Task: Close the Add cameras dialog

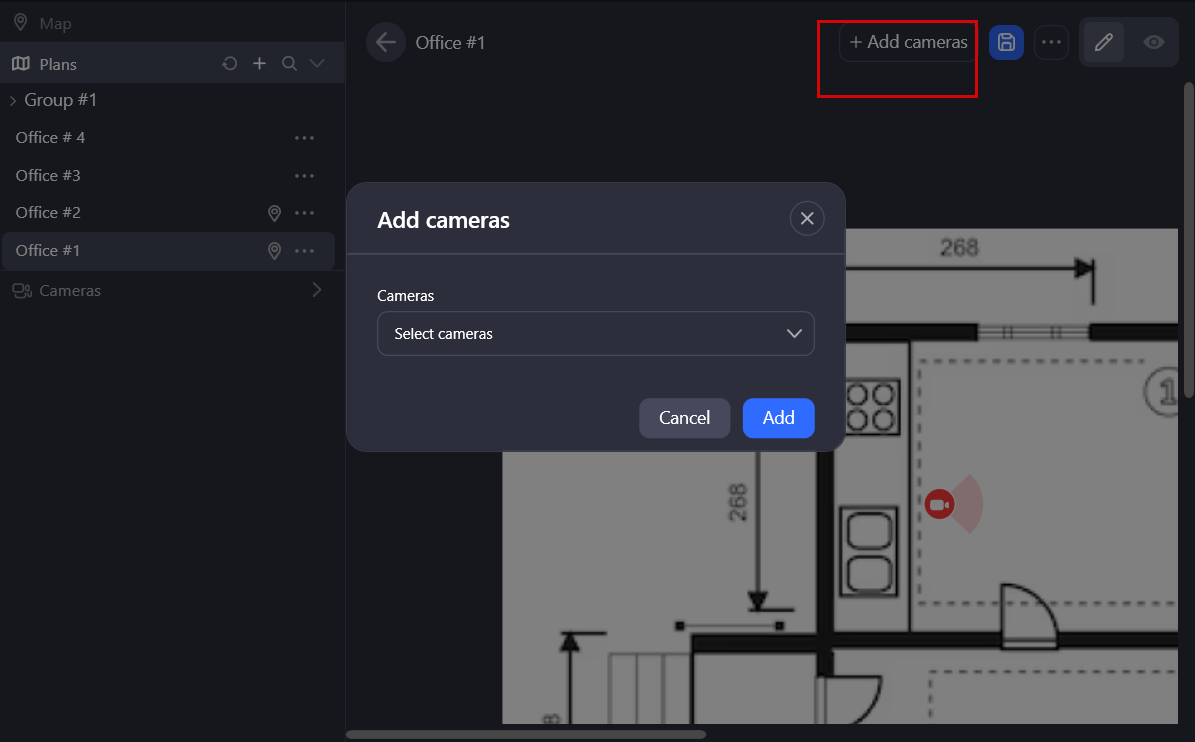Action: [807, 219]
